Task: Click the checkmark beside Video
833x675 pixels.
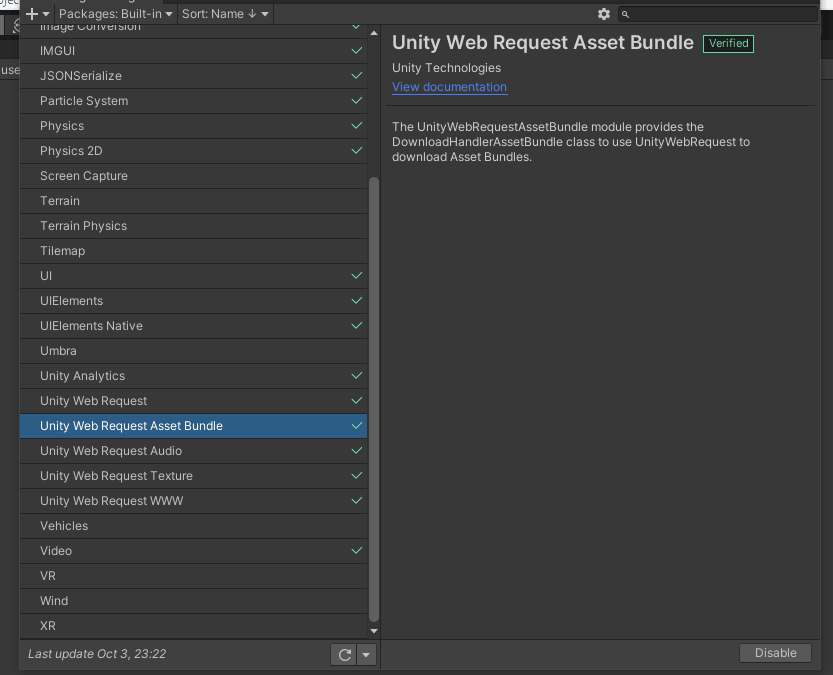Action: coord(356,550)
